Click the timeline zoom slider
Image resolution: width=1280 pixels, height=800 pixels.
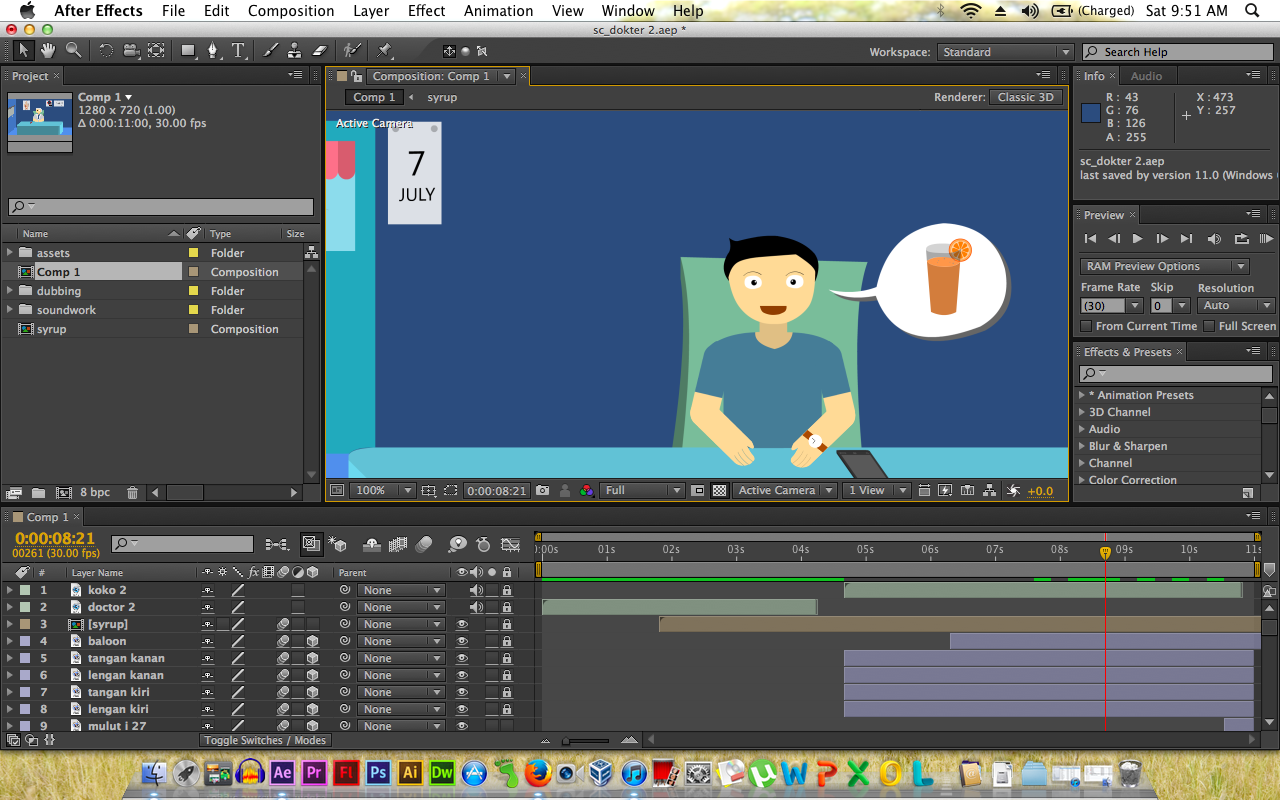click(587, 741)
